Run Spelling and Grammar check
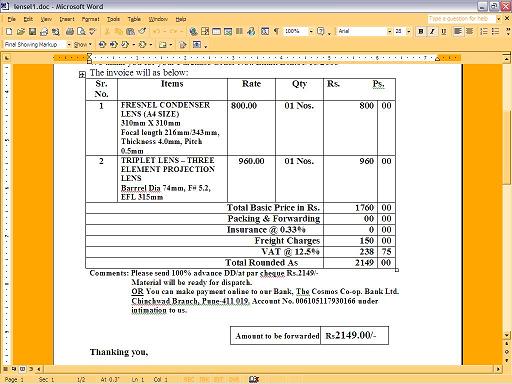This screenshot has height=384, width=512. click(92, 31)
